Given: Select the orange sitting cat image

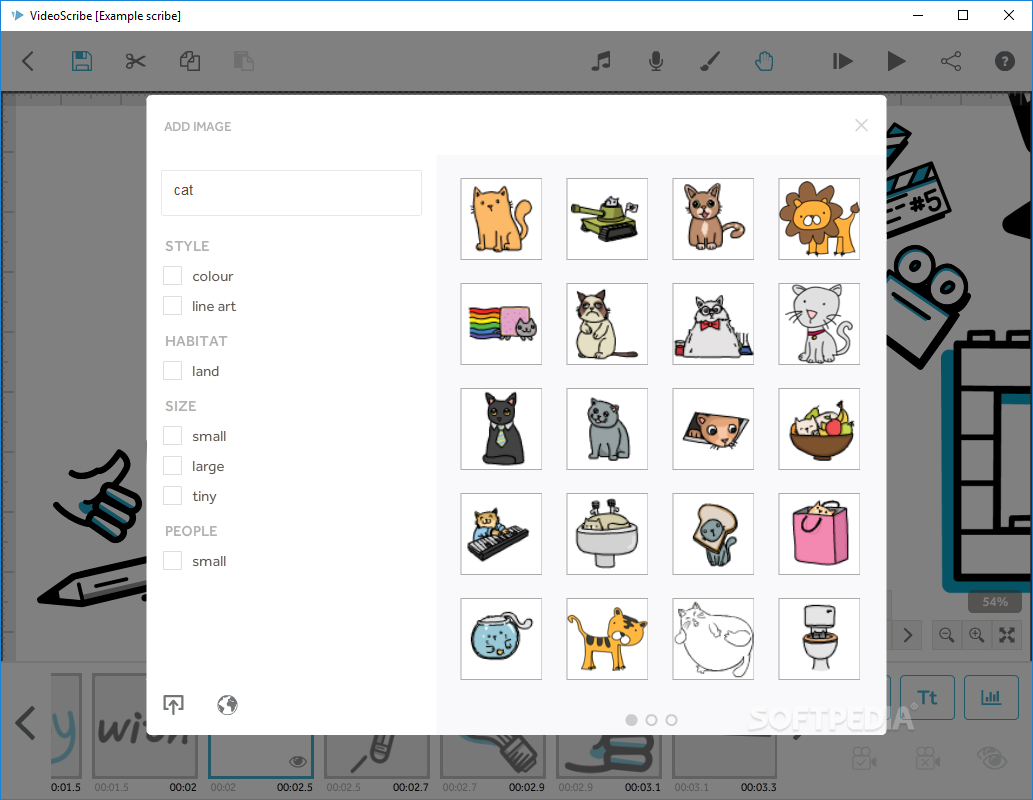Looking at the screenshot, I should [501, 219].
